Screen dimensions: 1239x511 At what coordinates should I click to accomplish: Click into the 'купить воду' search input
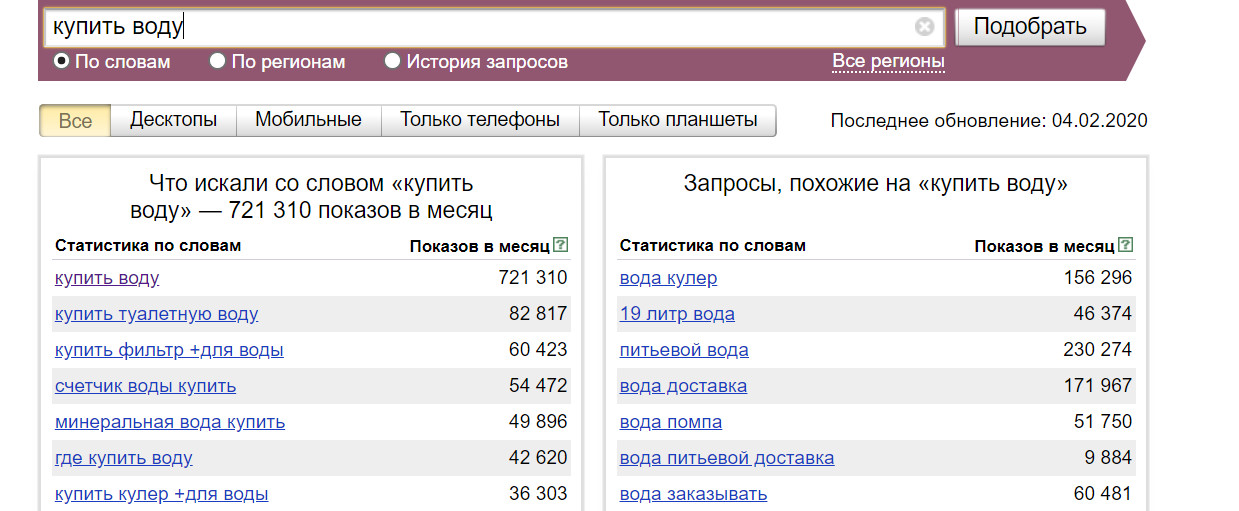(480, 27)
